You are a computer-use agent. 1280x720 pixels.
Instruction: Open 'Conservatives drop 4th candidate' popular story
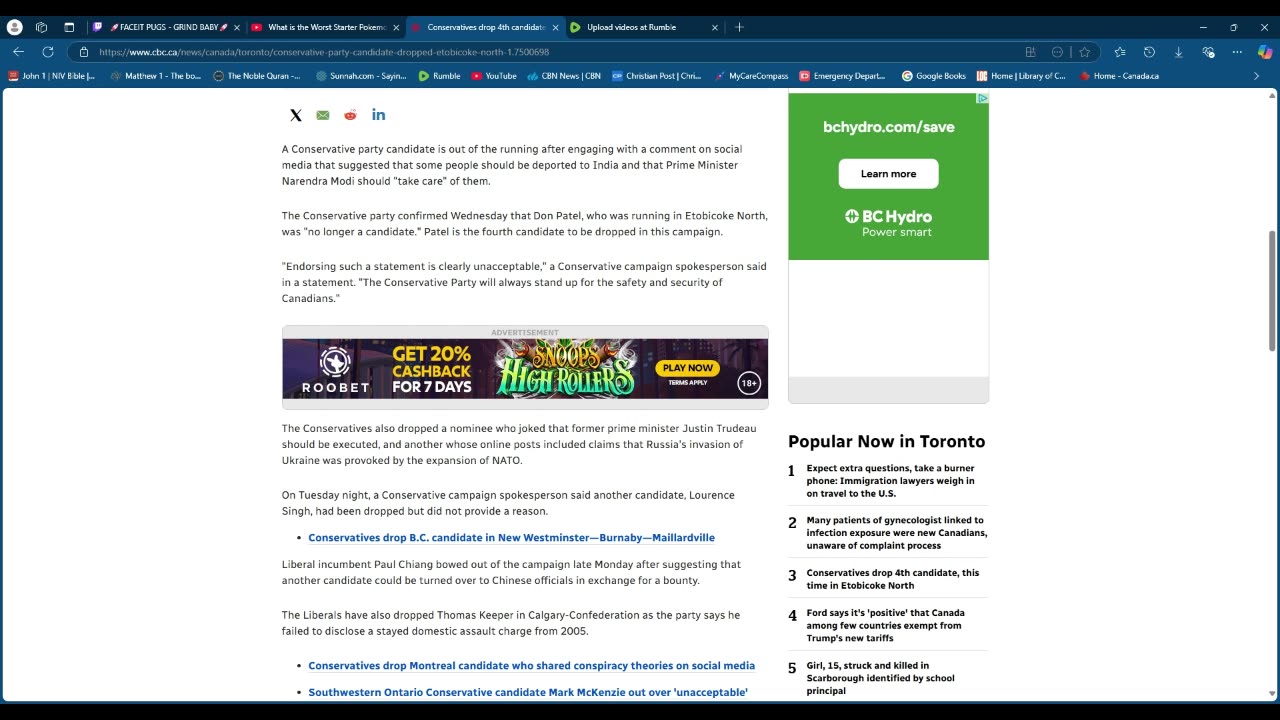(893, 579)
